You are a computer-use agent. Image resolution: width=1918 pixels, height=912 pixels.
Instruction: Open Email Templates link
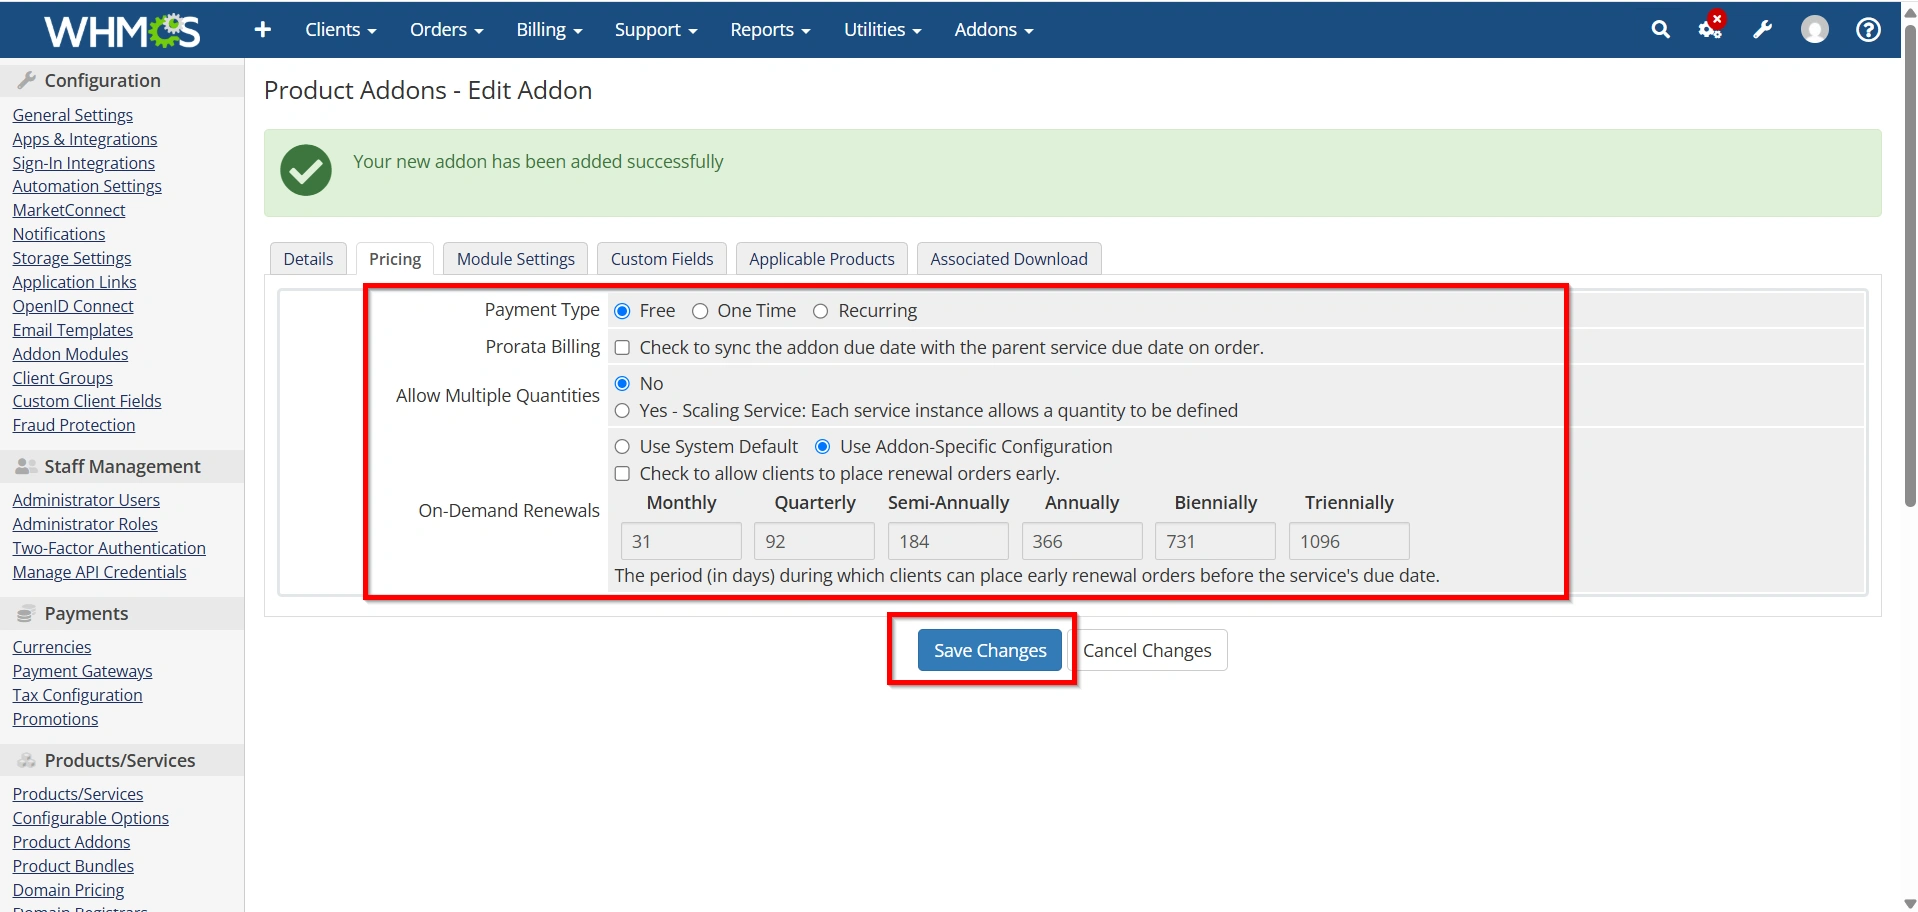73,330
